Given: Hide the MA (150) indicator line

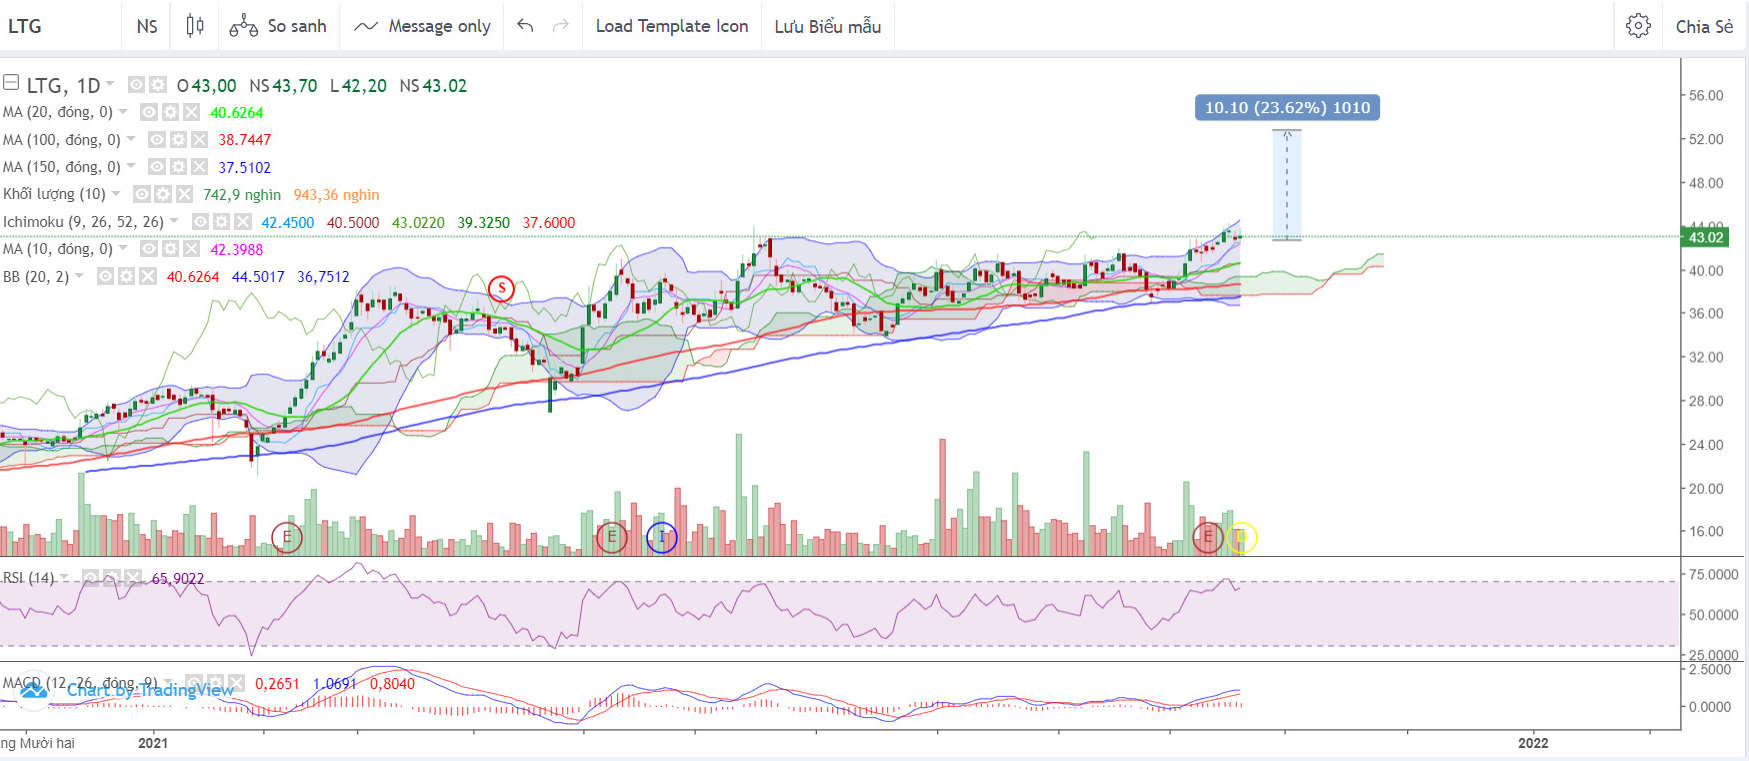Looking at the screenshot, I should (x=157, y=167).
